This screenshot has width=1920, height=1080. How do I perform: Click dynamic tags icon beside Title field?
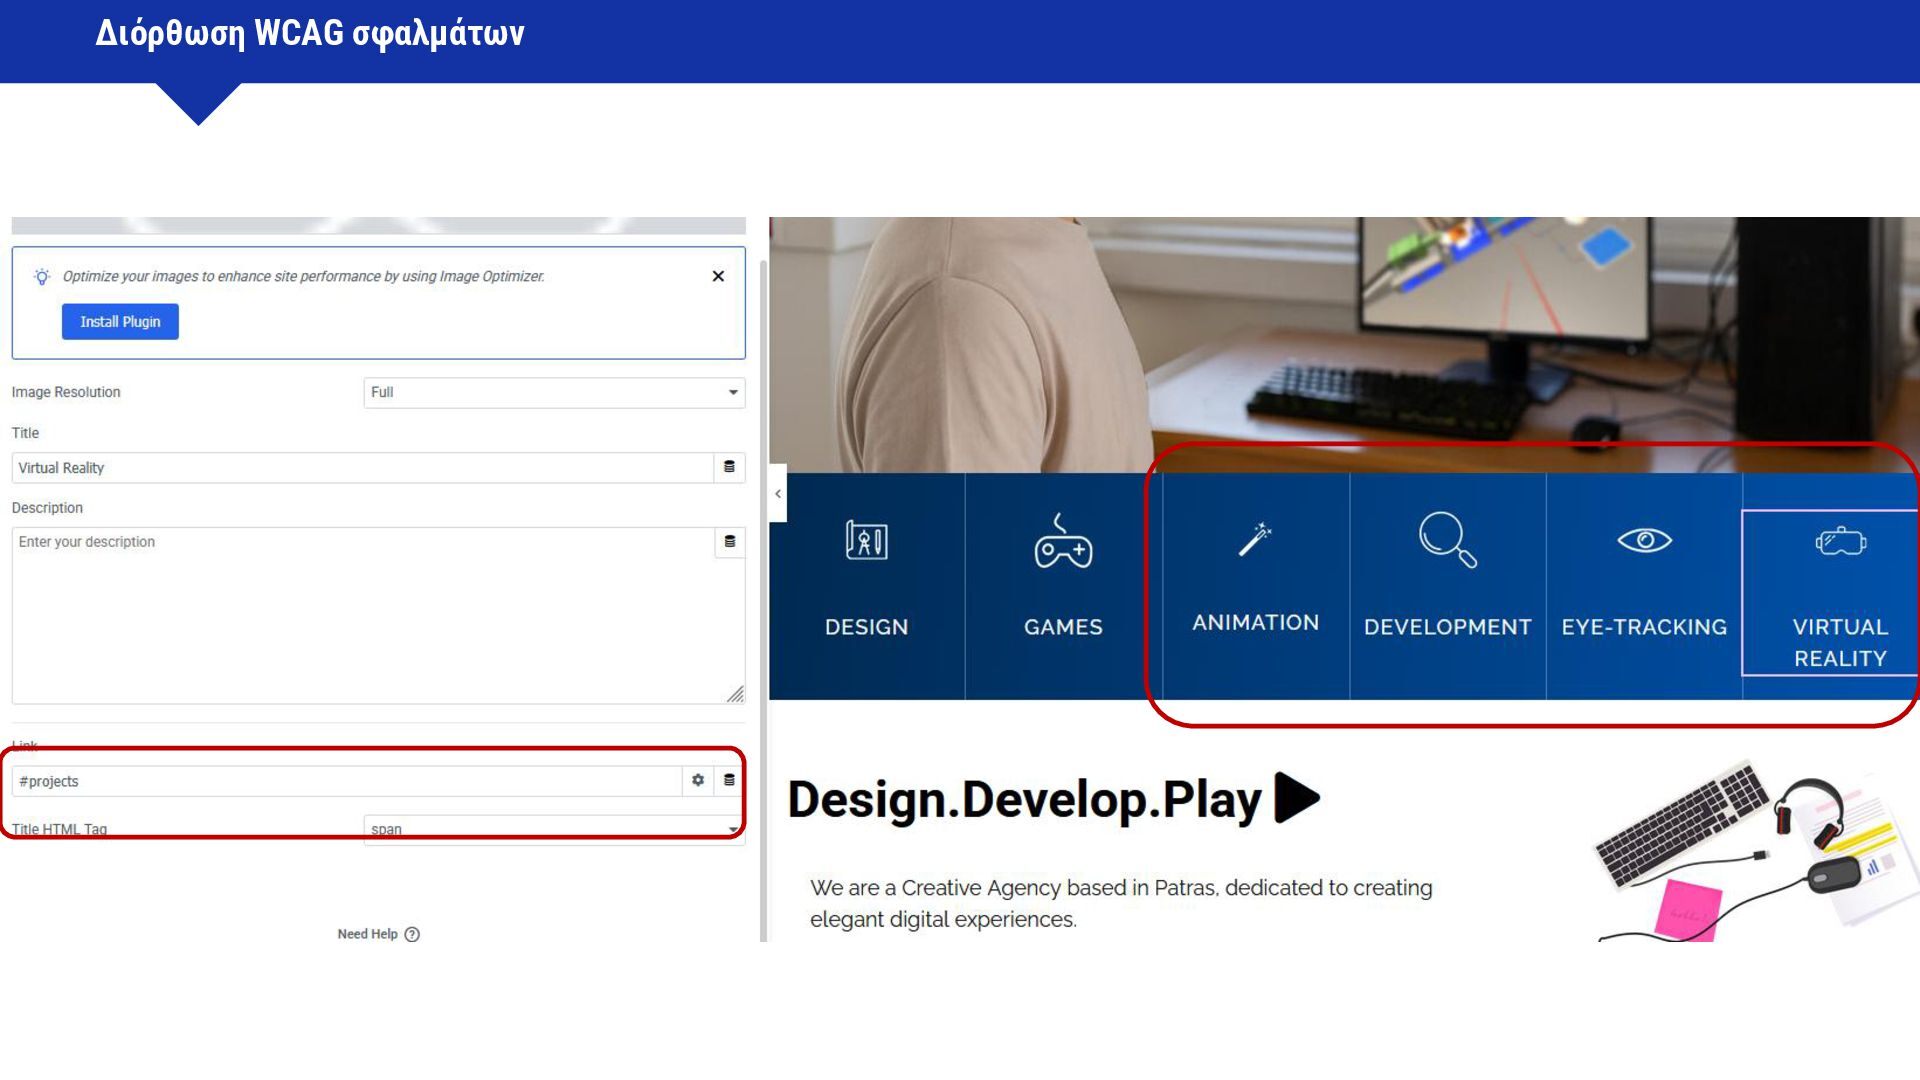729,467
